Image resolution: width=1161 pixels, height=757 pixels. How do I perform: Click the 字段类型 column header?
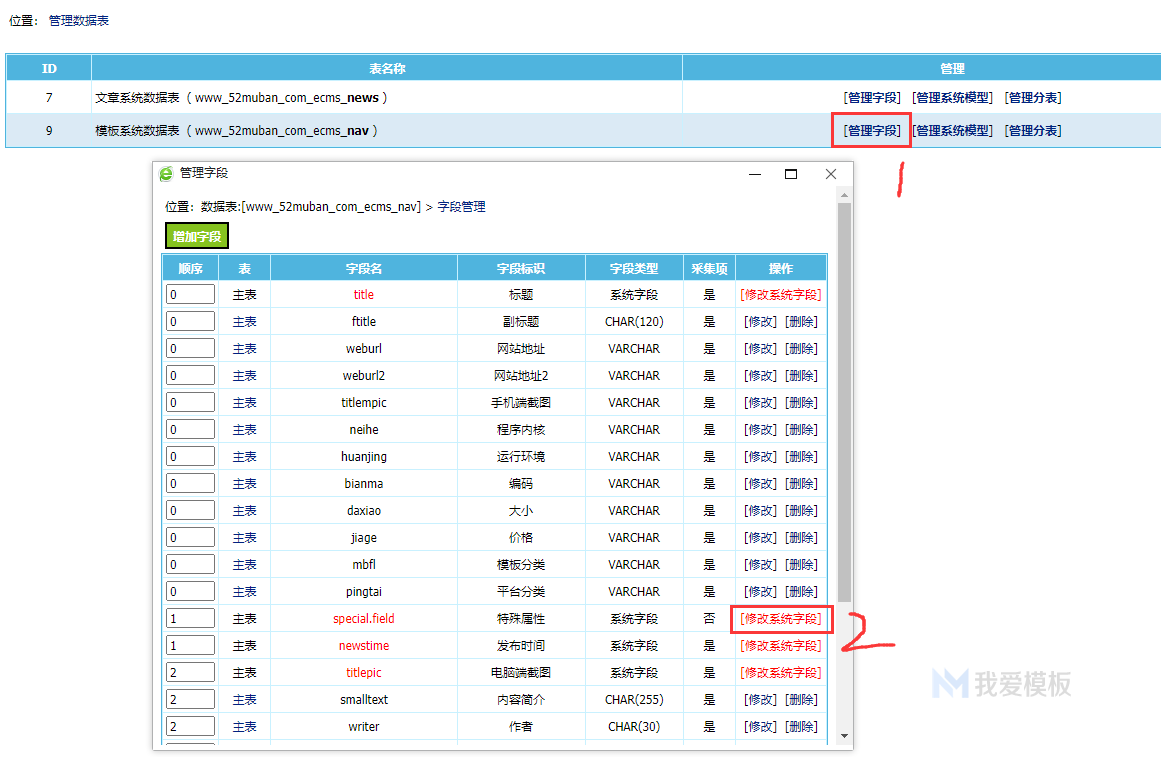pos(634,268)
